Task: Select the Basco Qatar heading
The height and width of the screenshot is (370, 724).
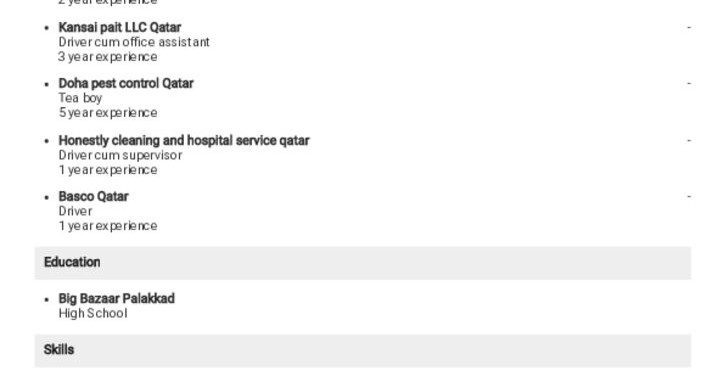Action: point(93,196)
